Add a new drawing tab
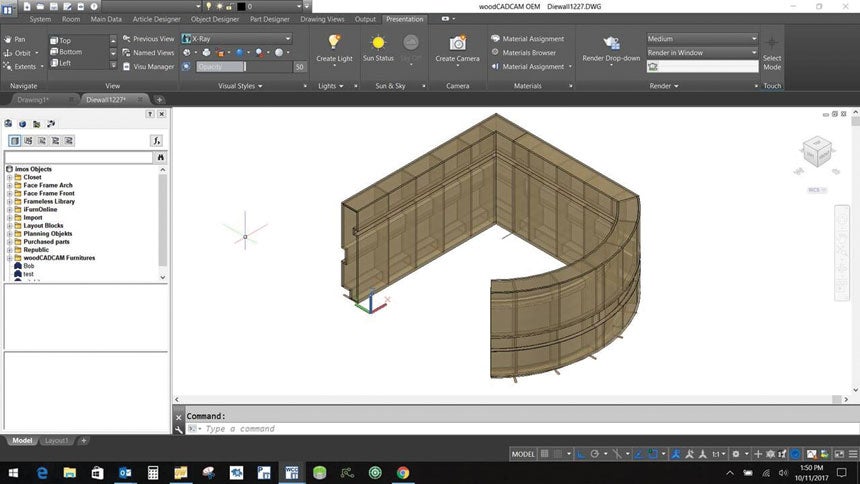The width and height of the screenshot is (860, 484). [159, 100]
